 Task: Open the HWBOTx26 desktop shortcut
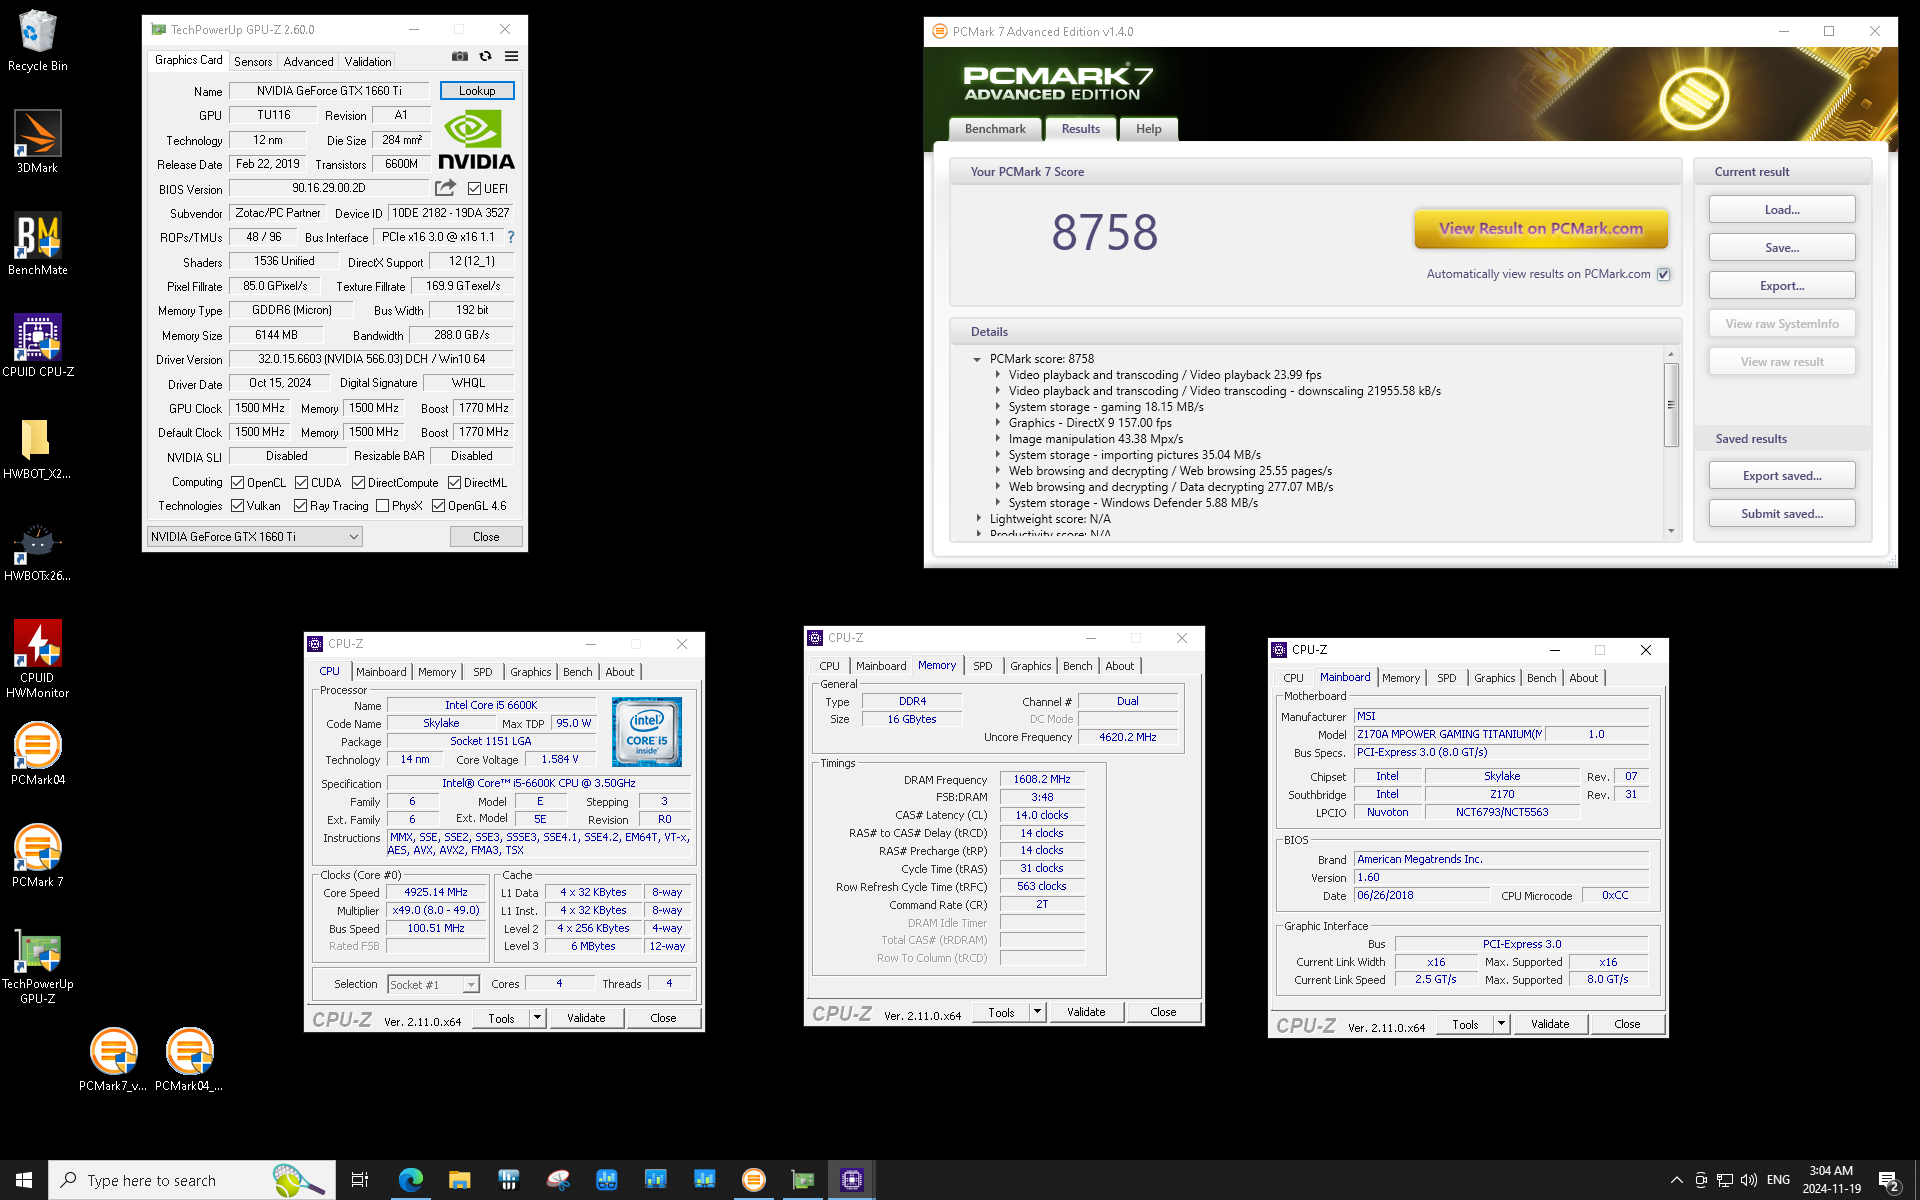tap(37, 551)
